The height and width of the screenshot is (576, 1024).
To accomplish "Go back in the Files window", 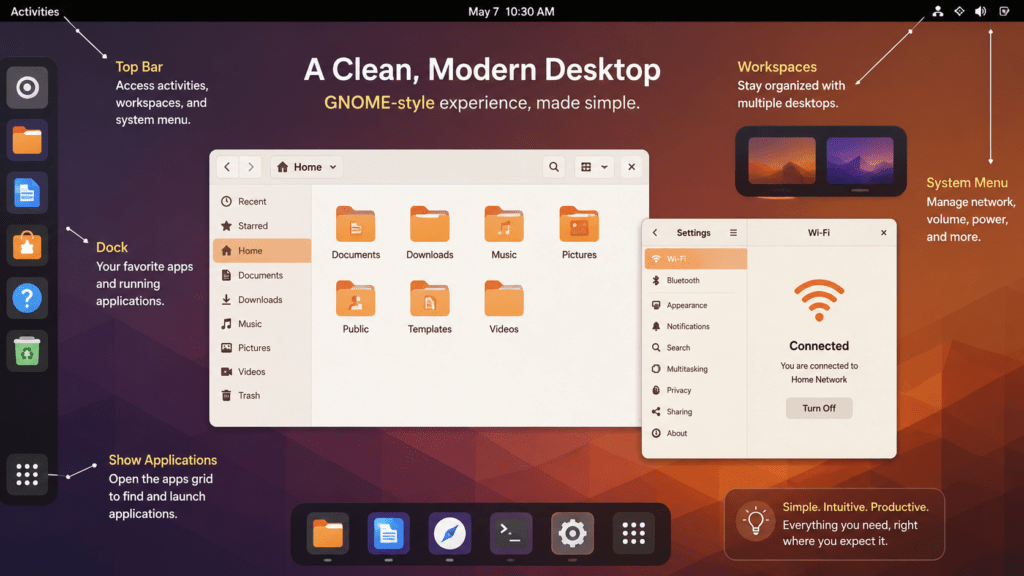I will (x=227, y=167).
